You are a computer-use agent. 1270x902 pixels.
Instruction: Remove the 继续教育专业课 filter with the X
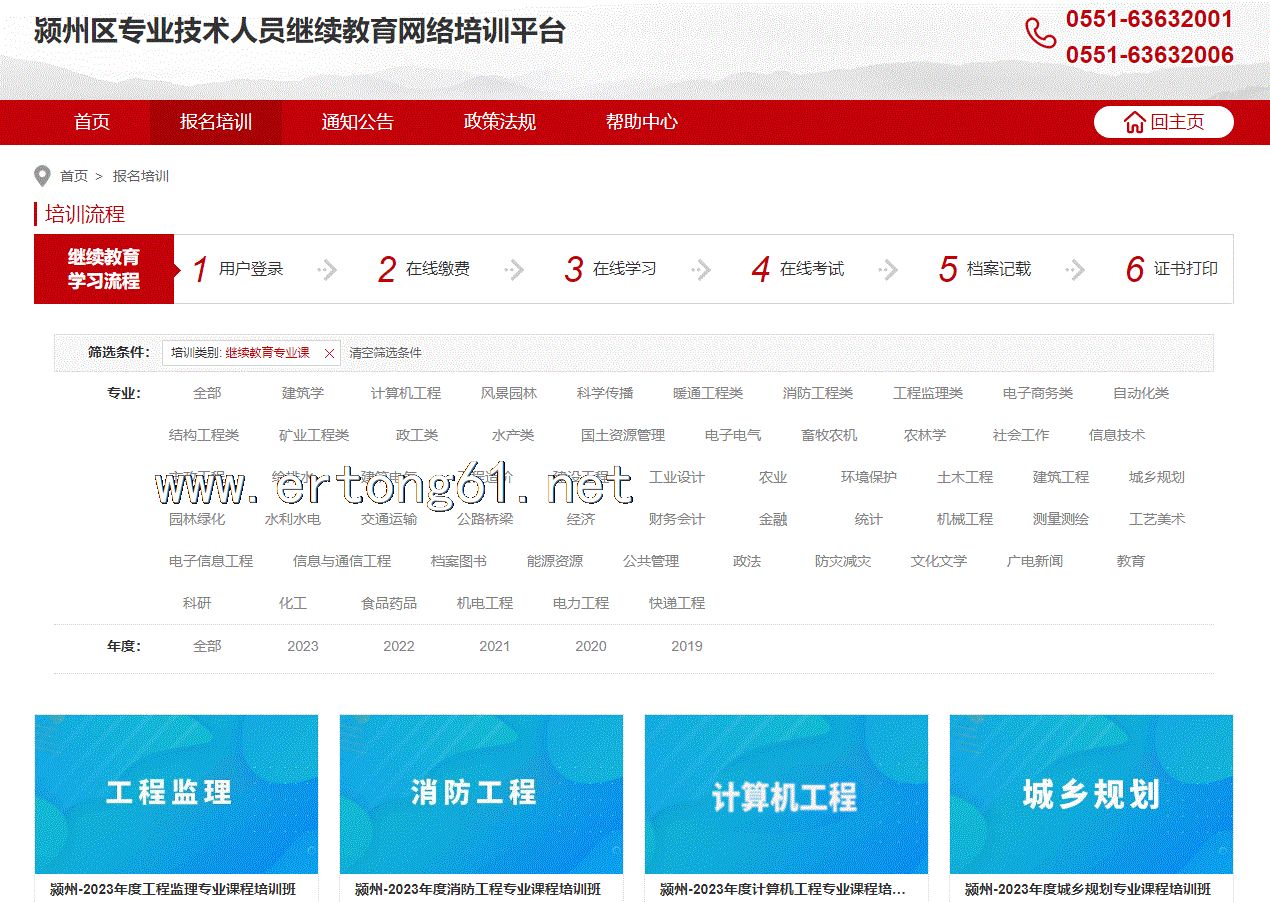point(329,353)
